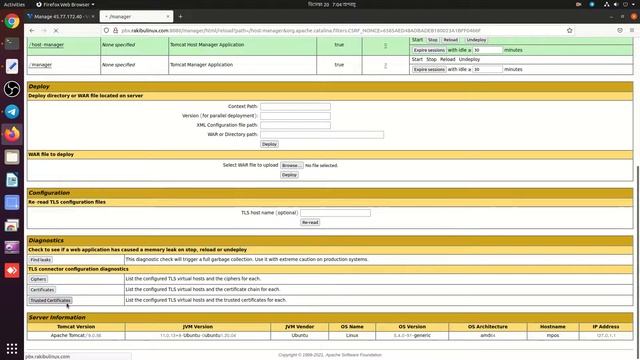Switch to the Manage 45.77.172.40 tab
This screenshot has width=640, height=360.
tap(60, 17)
